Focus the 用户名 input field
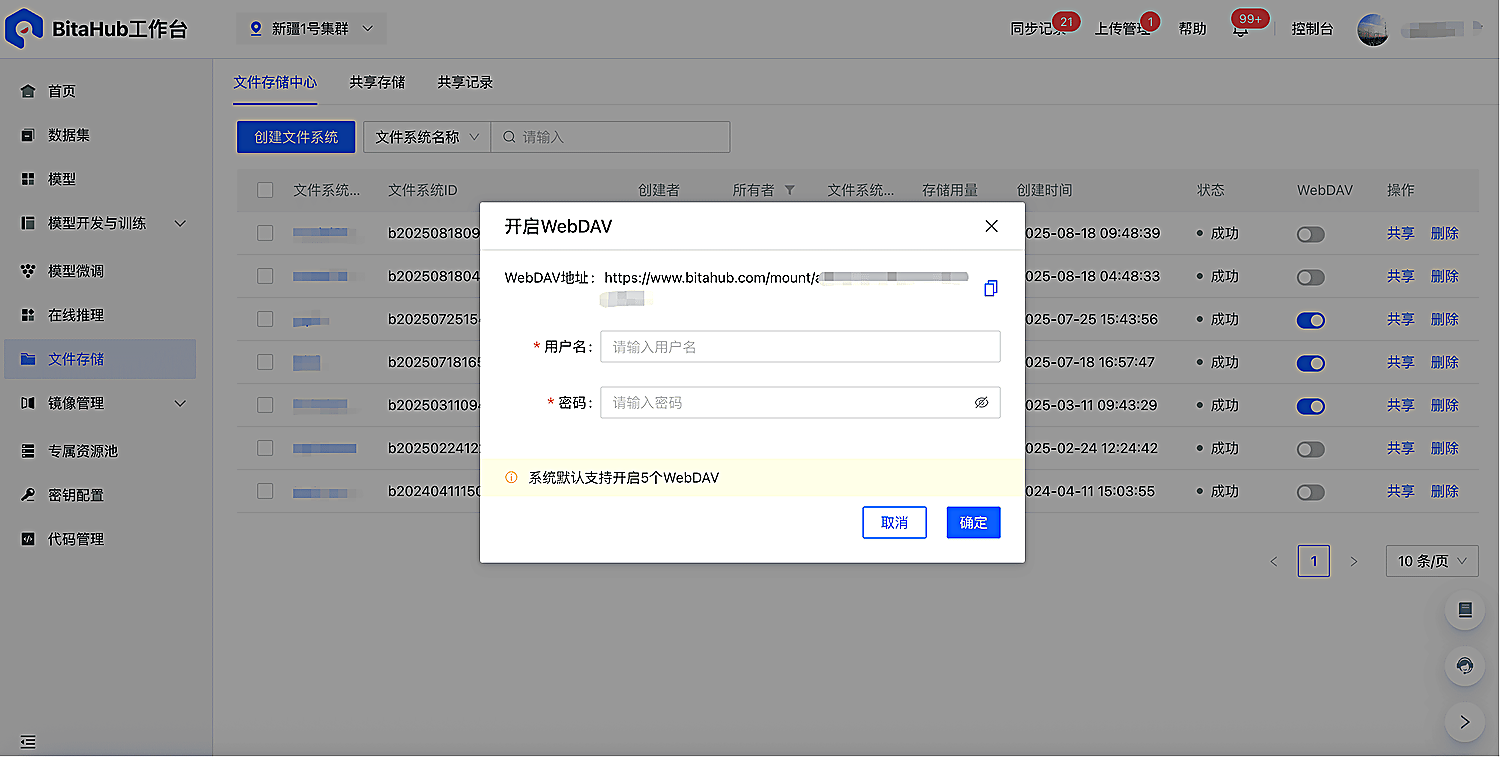 click(x=800, y=347)
